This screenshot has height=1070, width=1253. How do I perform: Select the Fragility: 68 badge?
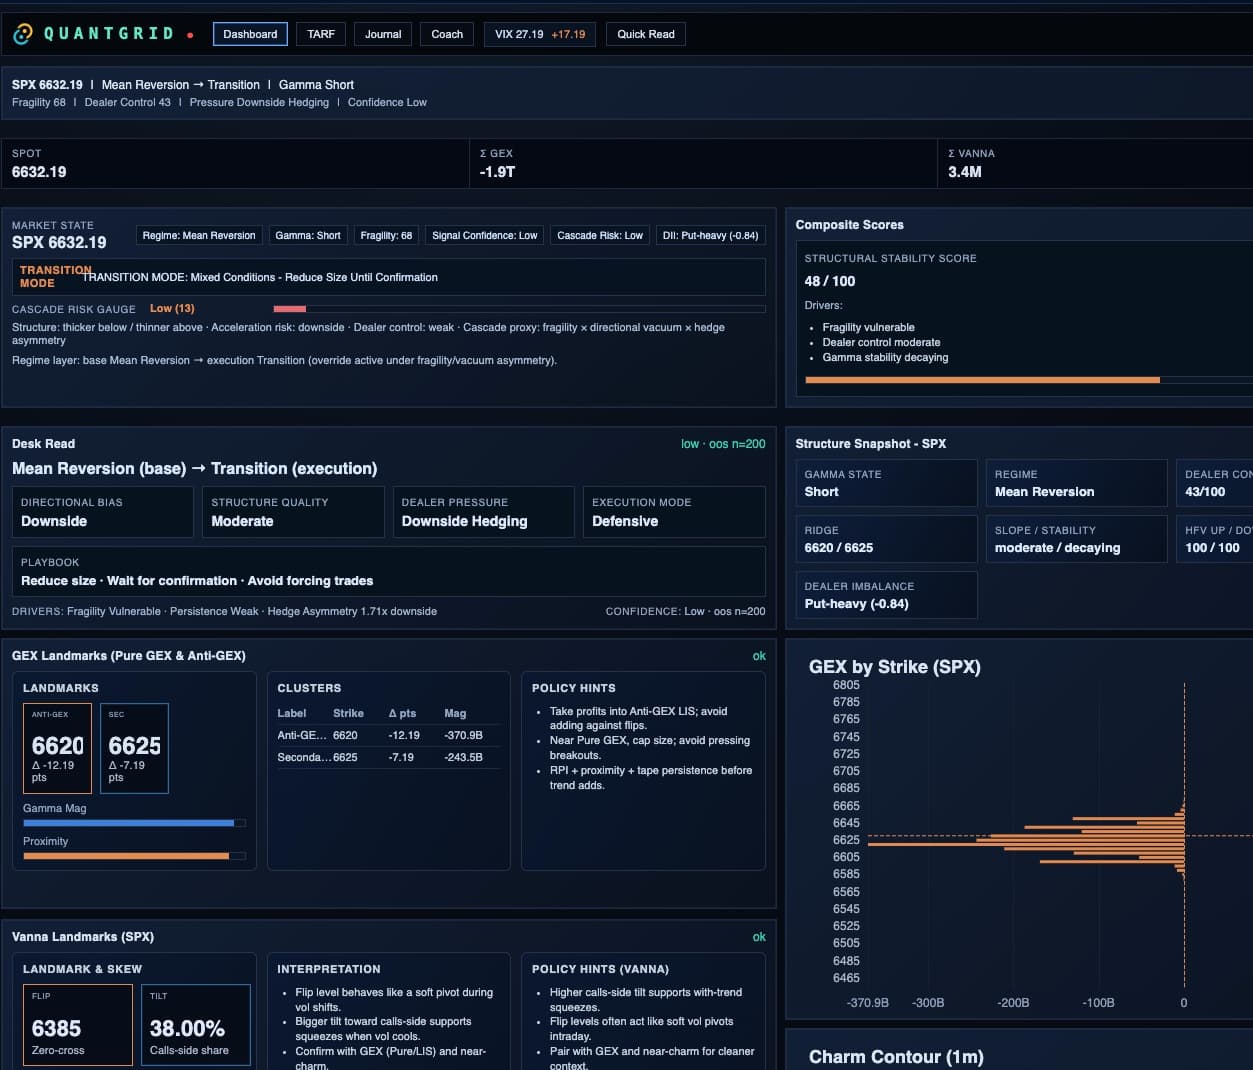[386, 235]
